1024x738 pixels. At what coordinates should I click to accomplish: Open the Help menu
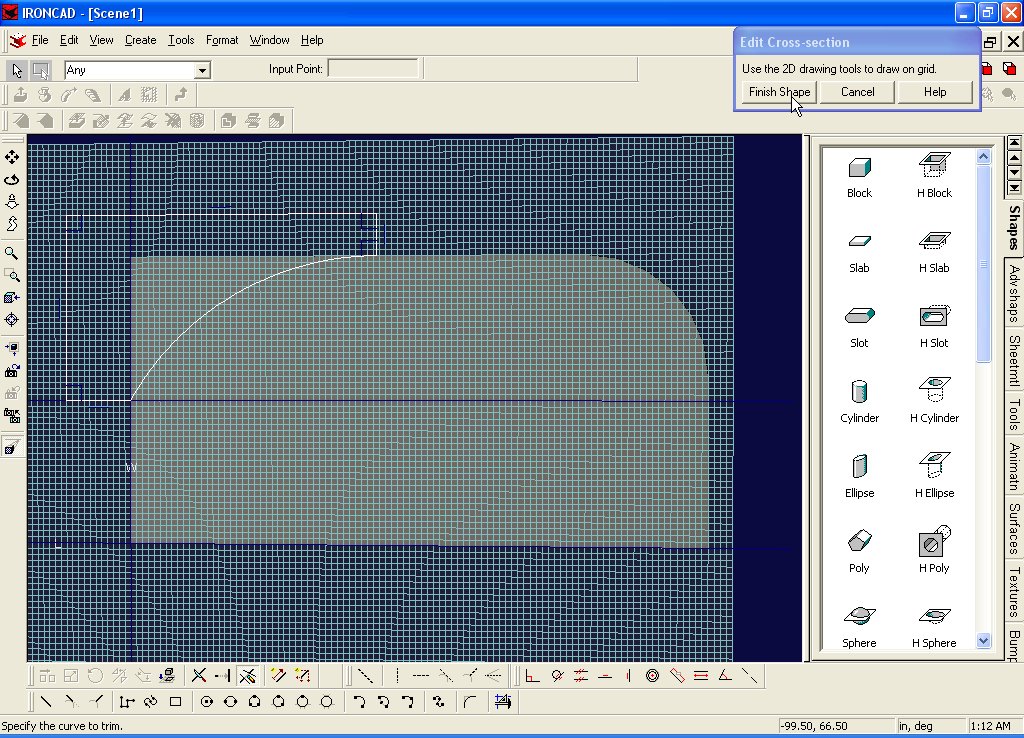[312, 40]
